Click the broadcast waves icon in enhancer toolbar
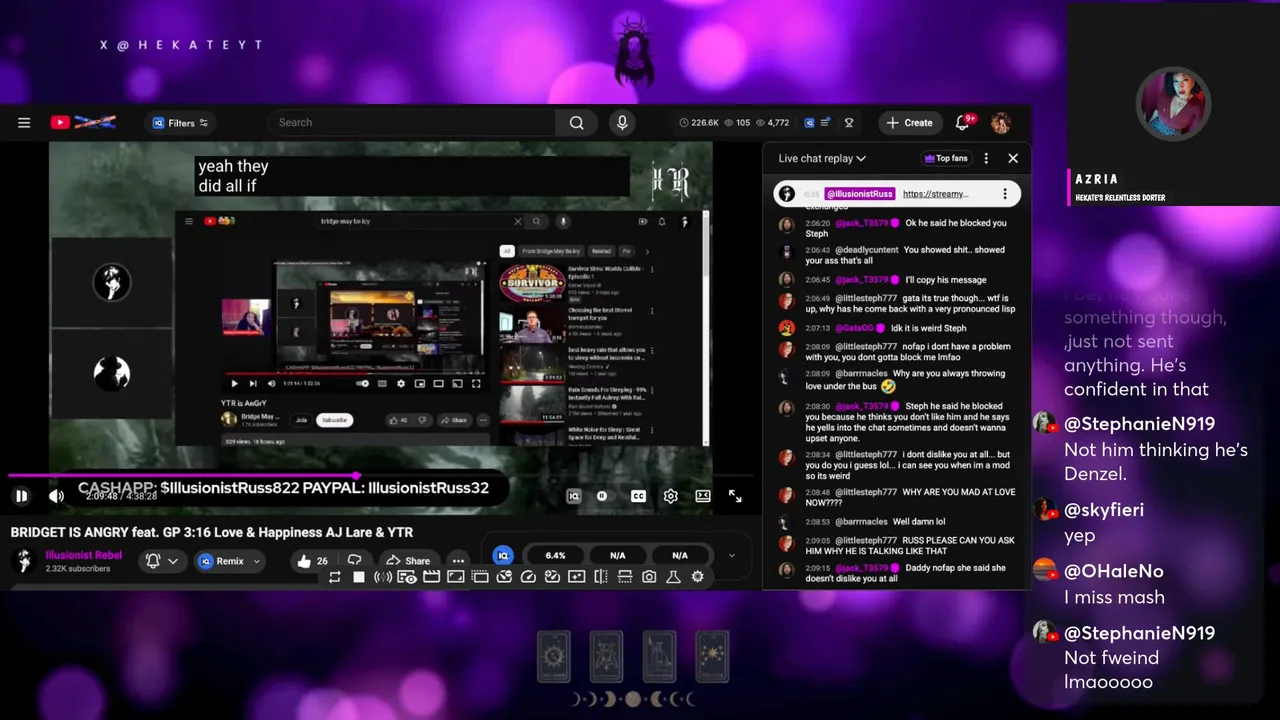Image resolution: width=1280 pixels, height=720 pixels. tap(383, 577)
